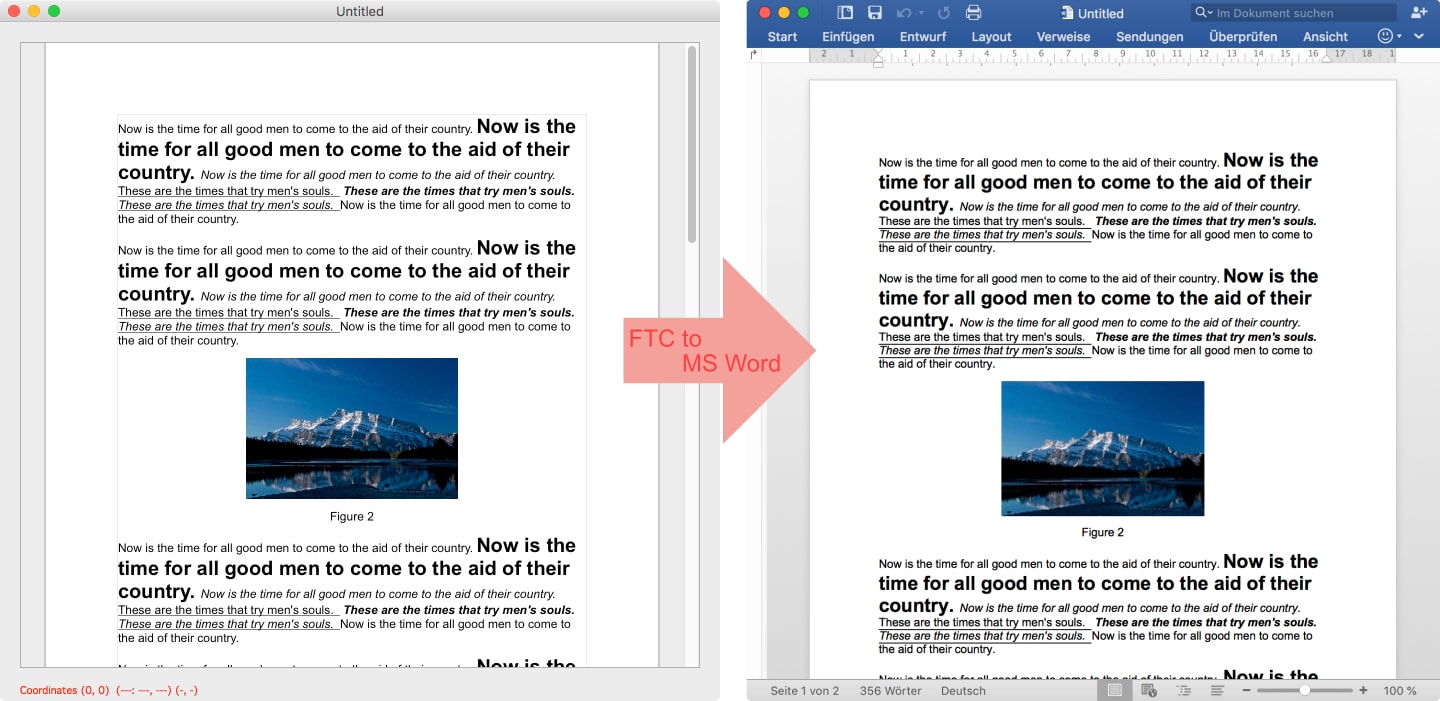
Task: Save the Word document with the disk icon
Action: click(875, 13)
